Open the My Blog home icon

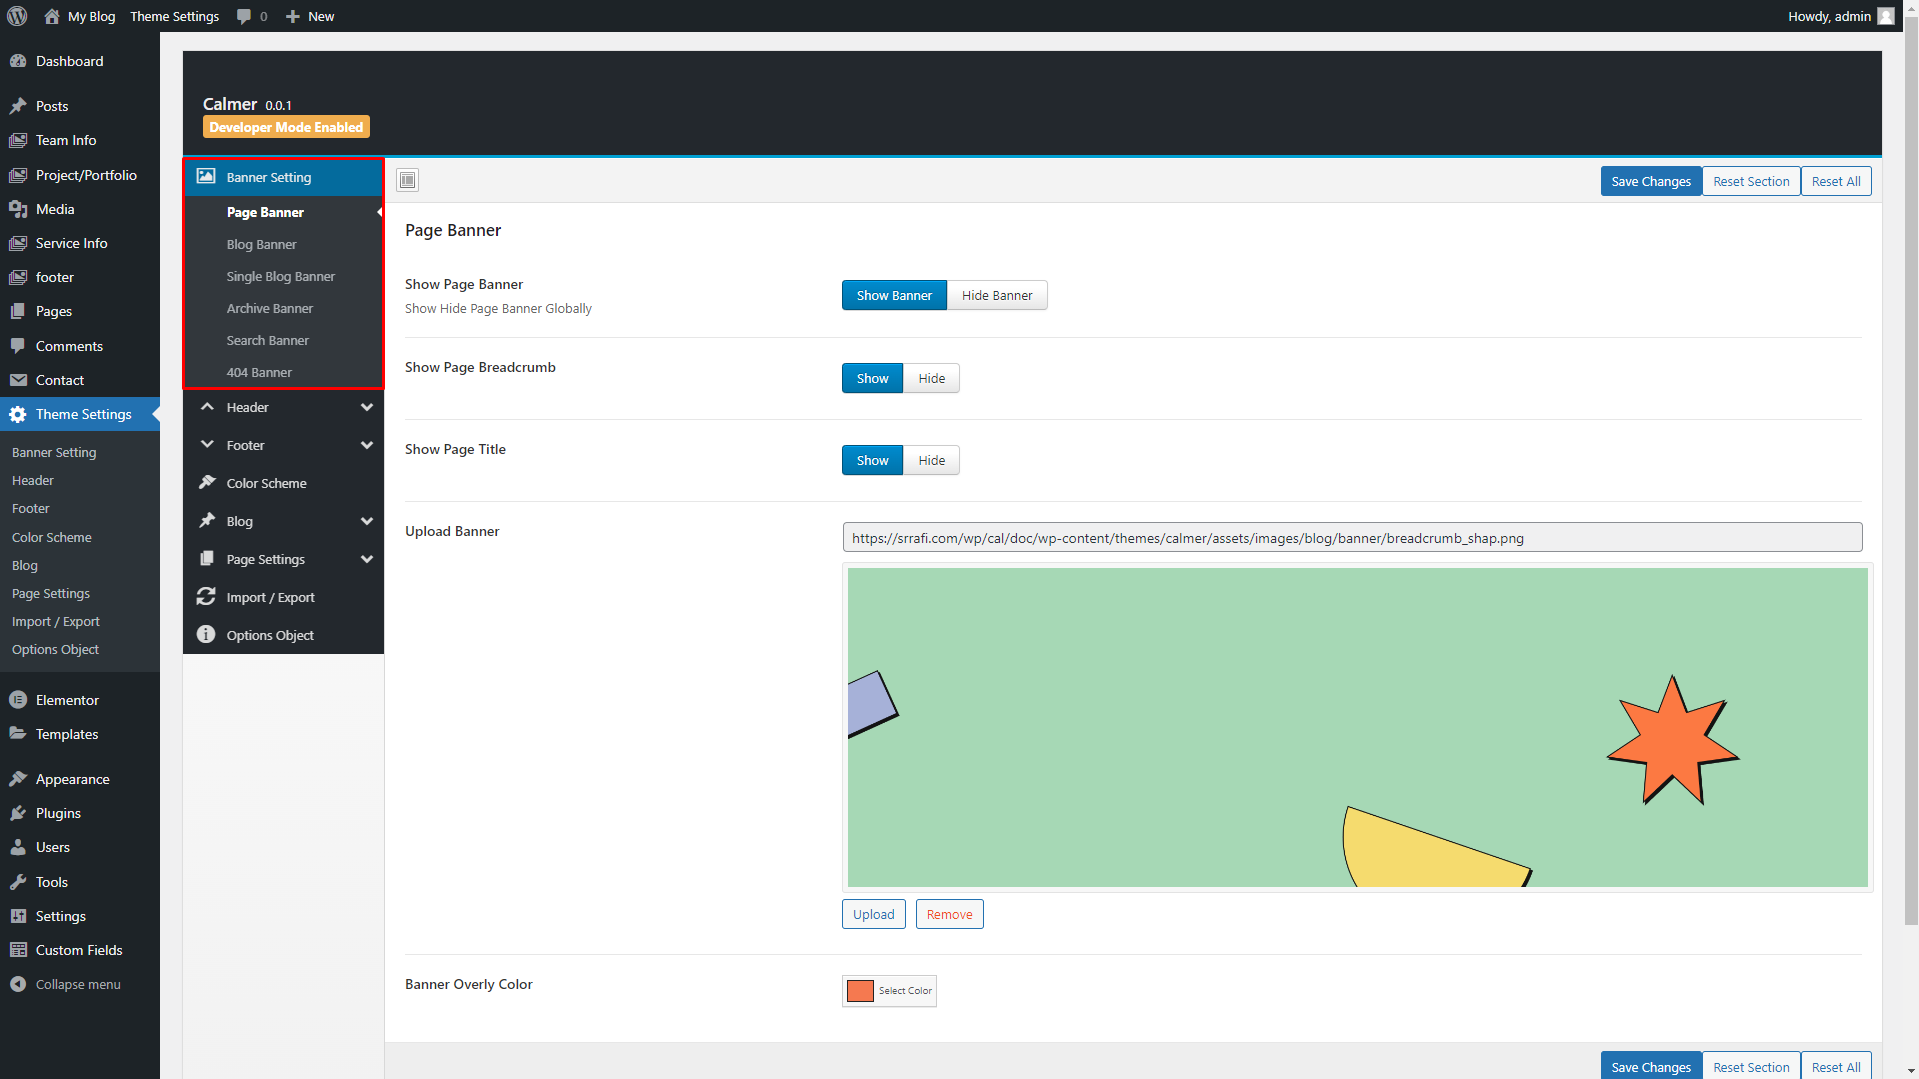pos(52,16)
